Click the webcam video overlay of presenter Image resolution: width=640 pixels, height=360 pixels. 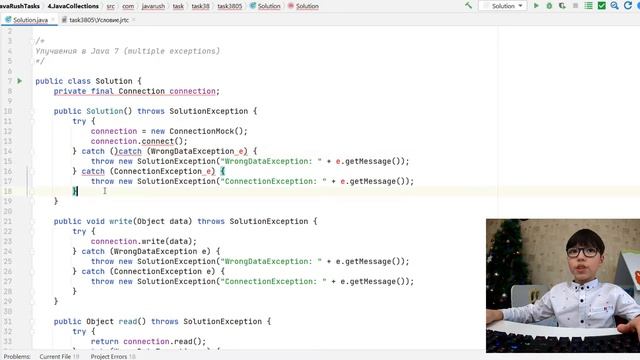point(563,286)
